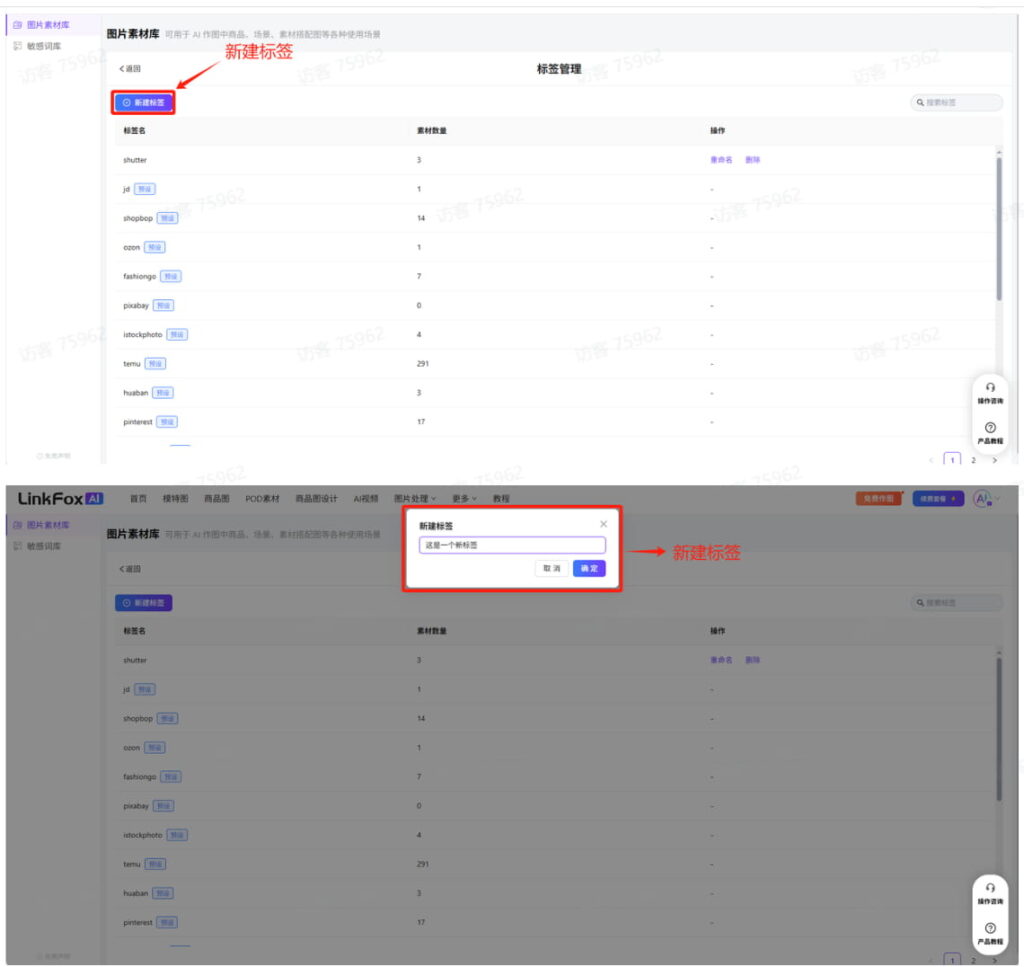
Task: Click the tag list scrollbar in the upper screenshot
Action: click(x=998, y=230)
